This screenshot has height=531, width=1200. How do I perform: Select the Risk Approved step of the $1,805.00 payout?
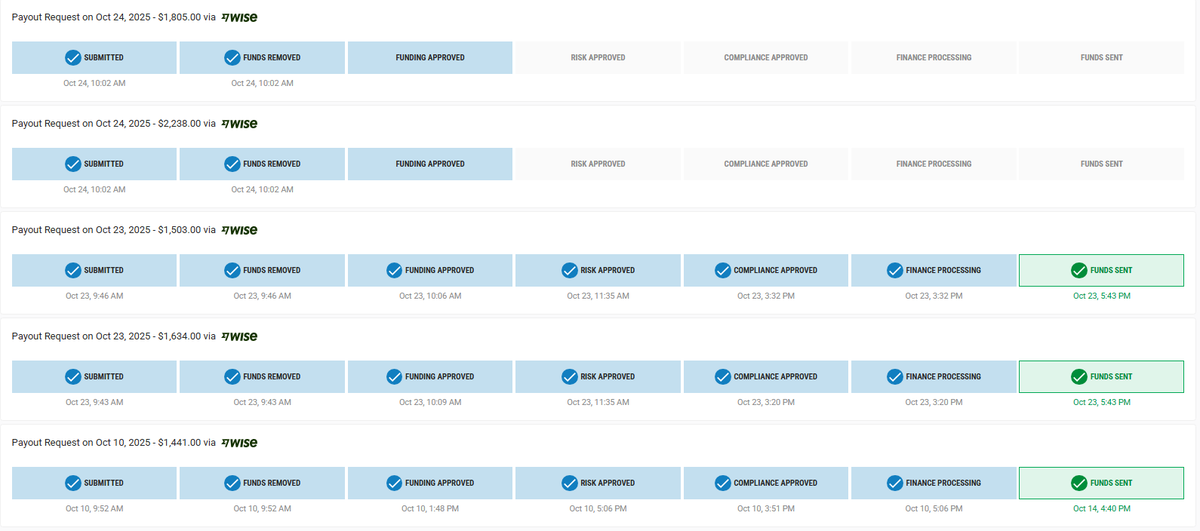point(598,58)
